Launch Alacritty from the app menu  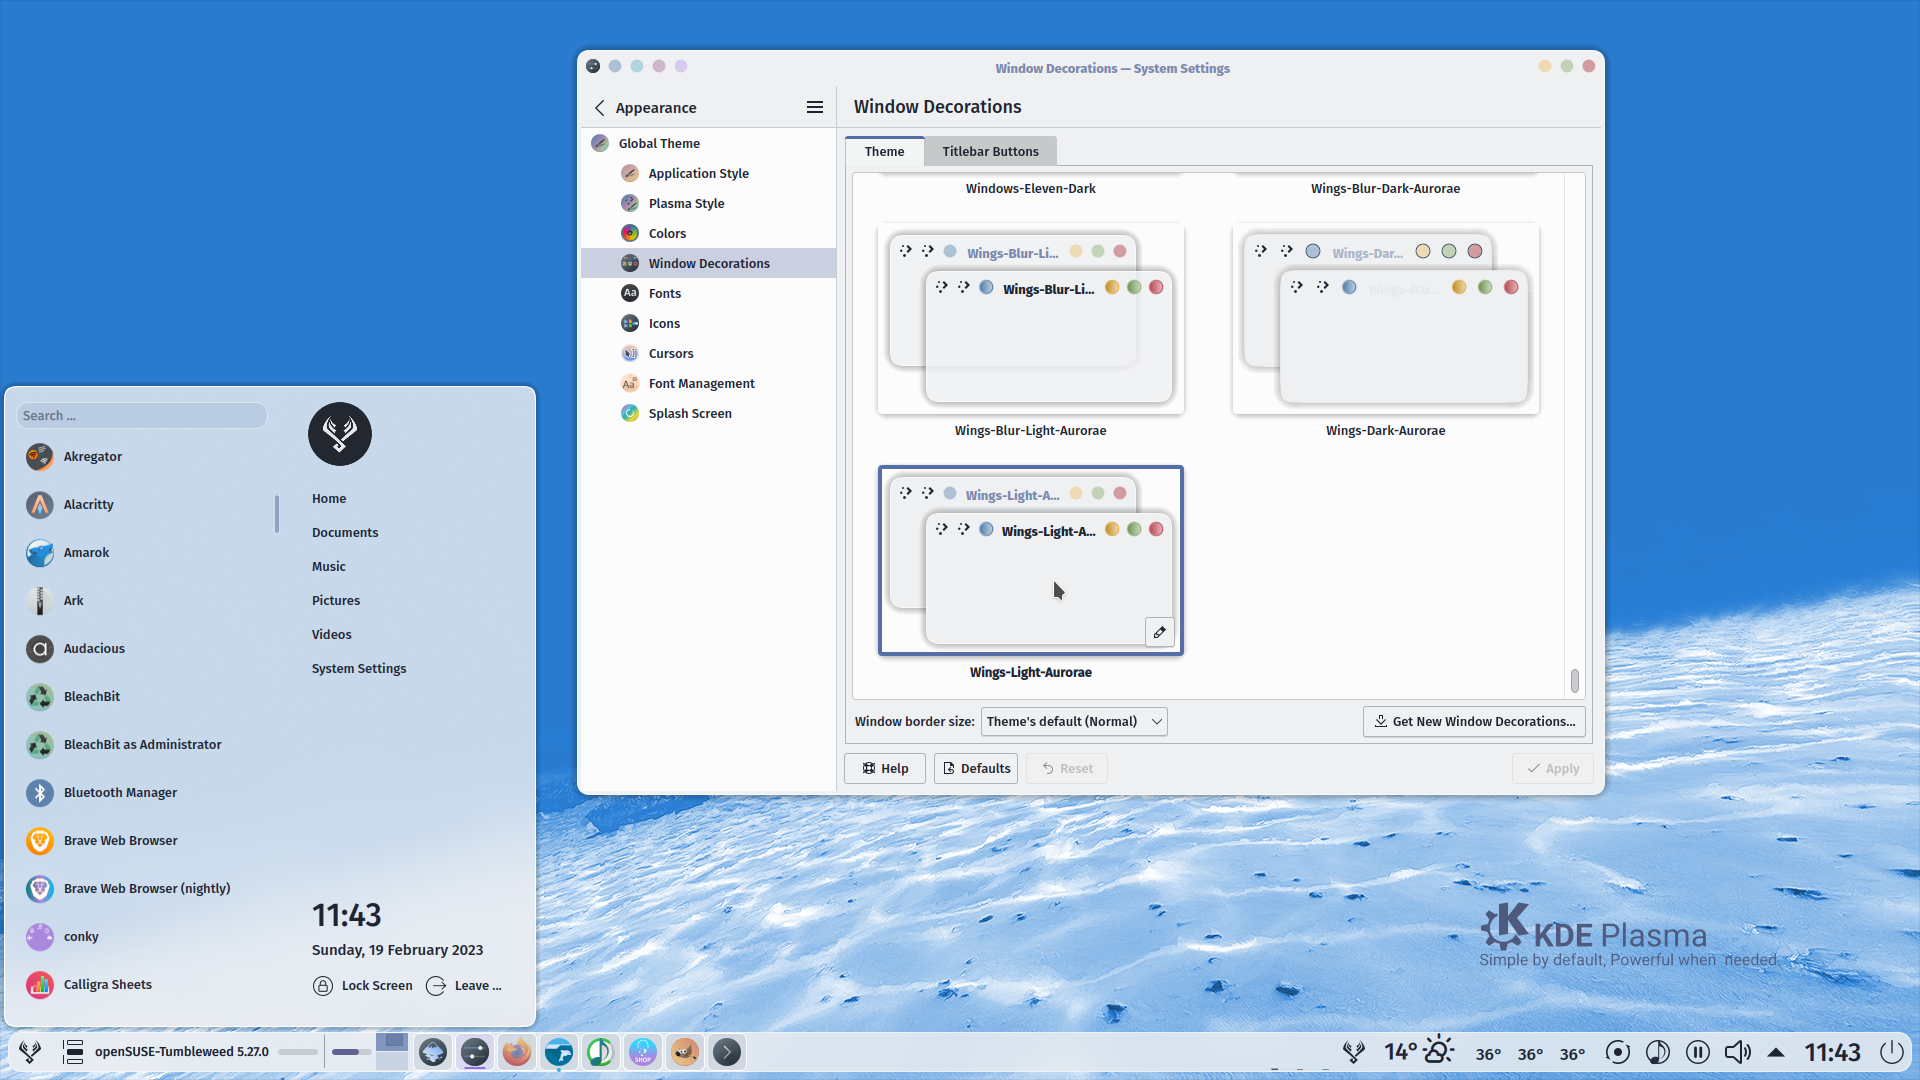point(143,505)
